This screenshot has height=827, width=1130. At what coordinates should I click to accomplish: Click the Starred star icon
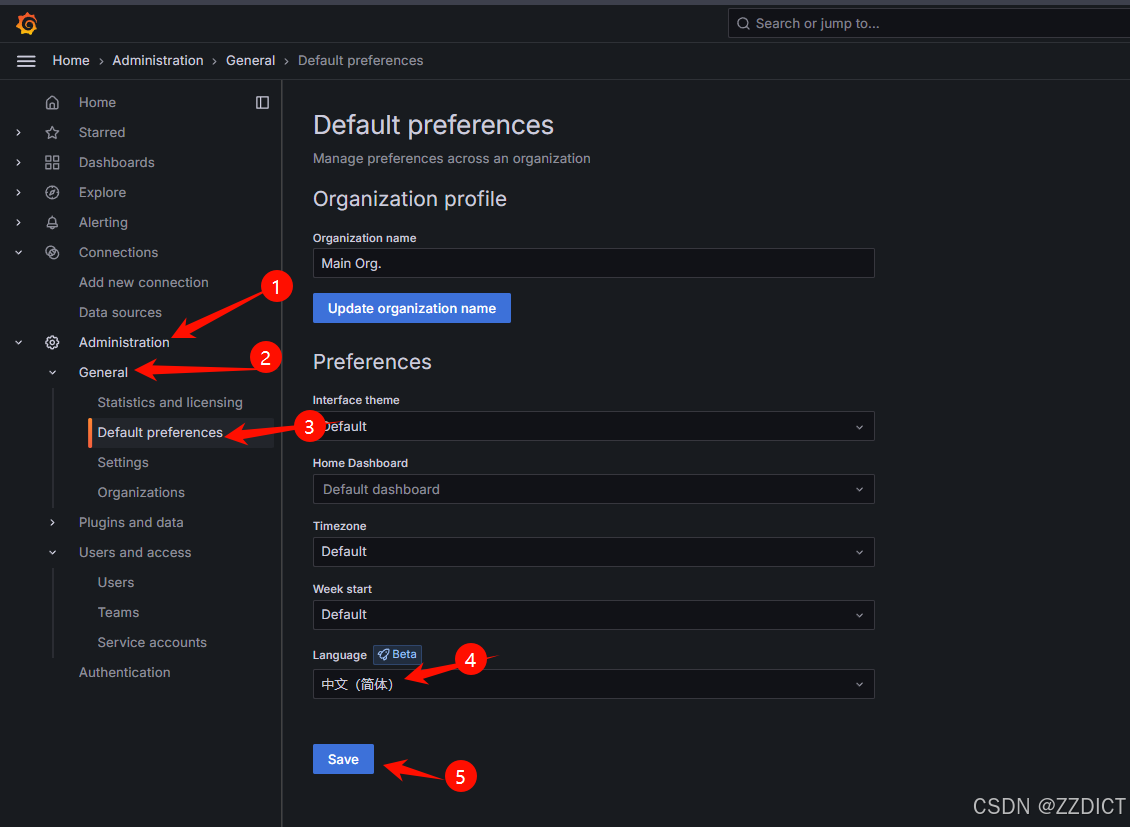click(52, 133)
